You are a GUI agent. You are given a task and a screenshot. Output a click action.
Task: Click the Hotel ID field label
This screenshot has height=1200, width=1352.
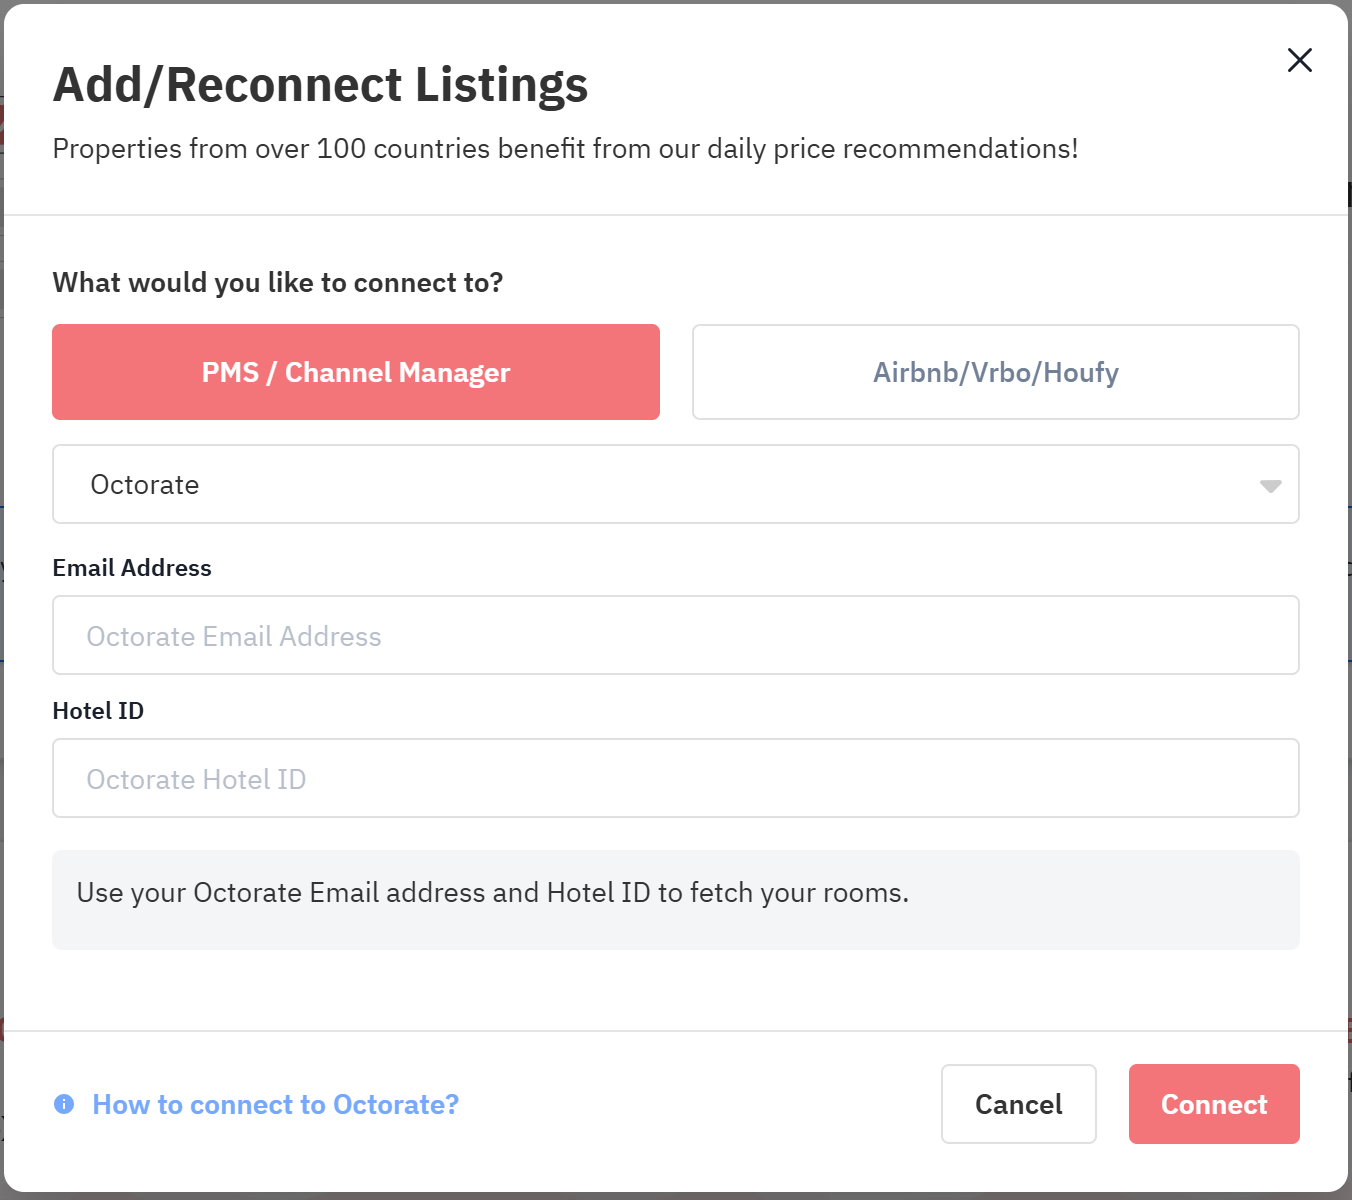98,711
